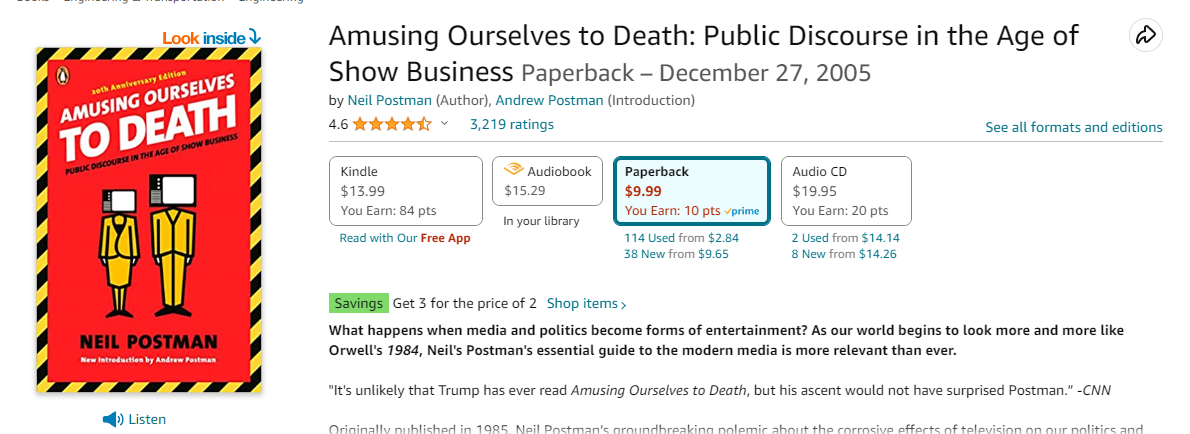Open the book cover thumbnail
This screenshot has height=434, width=1190.
149,220
